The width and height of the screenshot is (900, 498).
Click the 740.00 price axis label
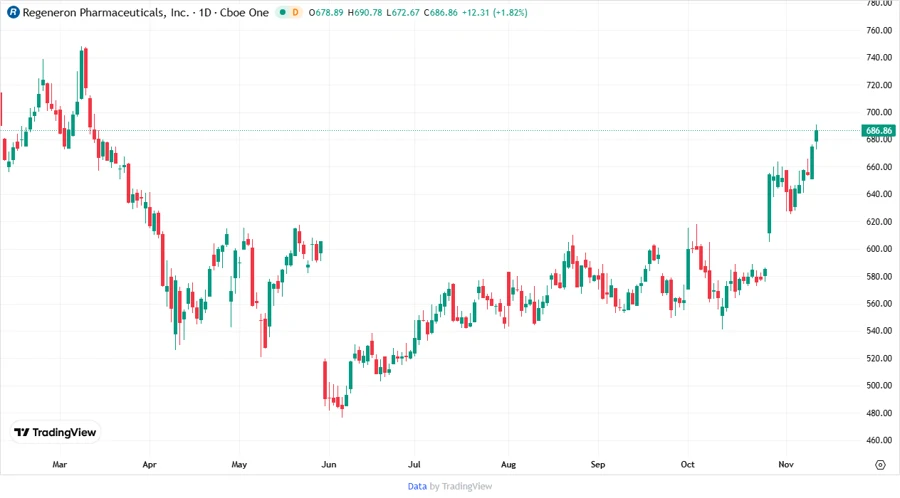(879, 57)
